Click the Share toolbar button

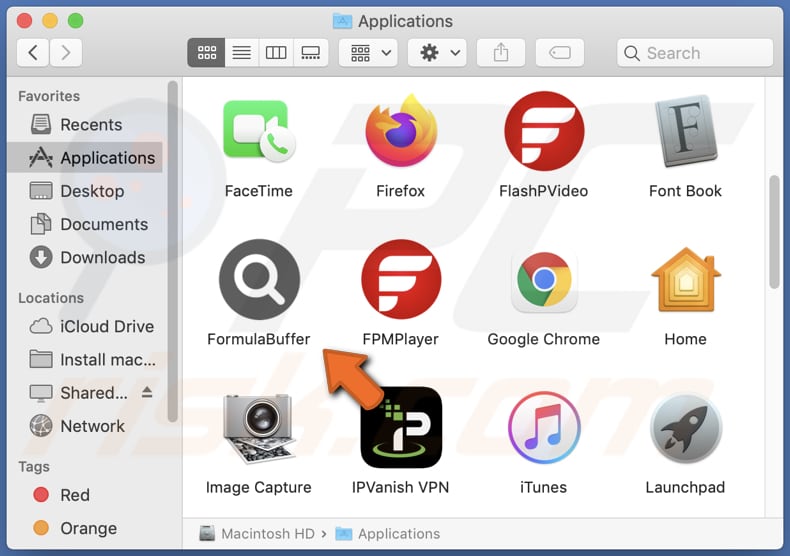pyautogui.click(x=501, y=52)
